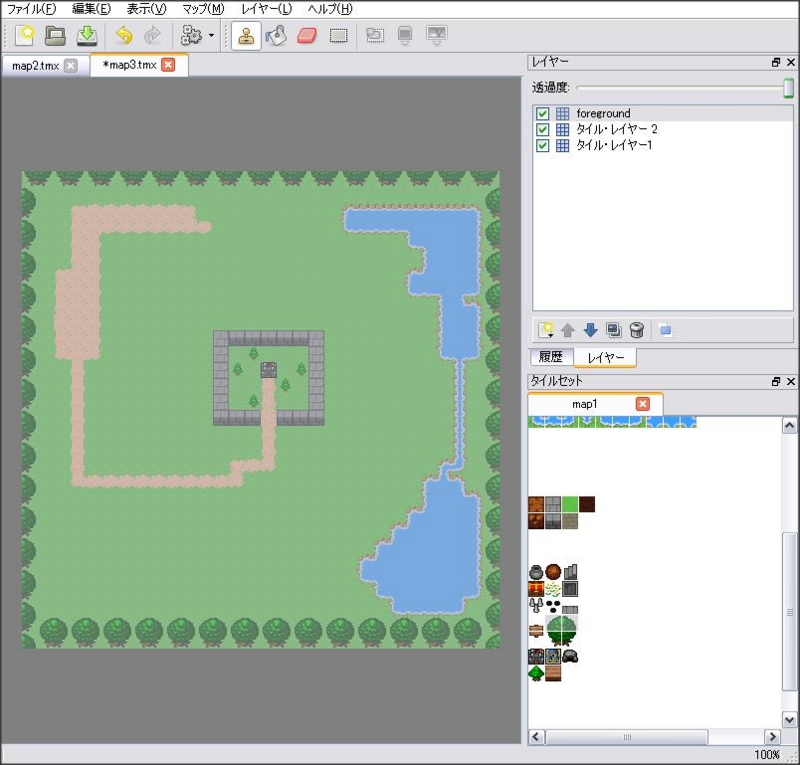Image resolution: width=800 pixels, height=765 pixels.
Task: Move layer down with blue arrow
Action: click(x=590, y=330)
